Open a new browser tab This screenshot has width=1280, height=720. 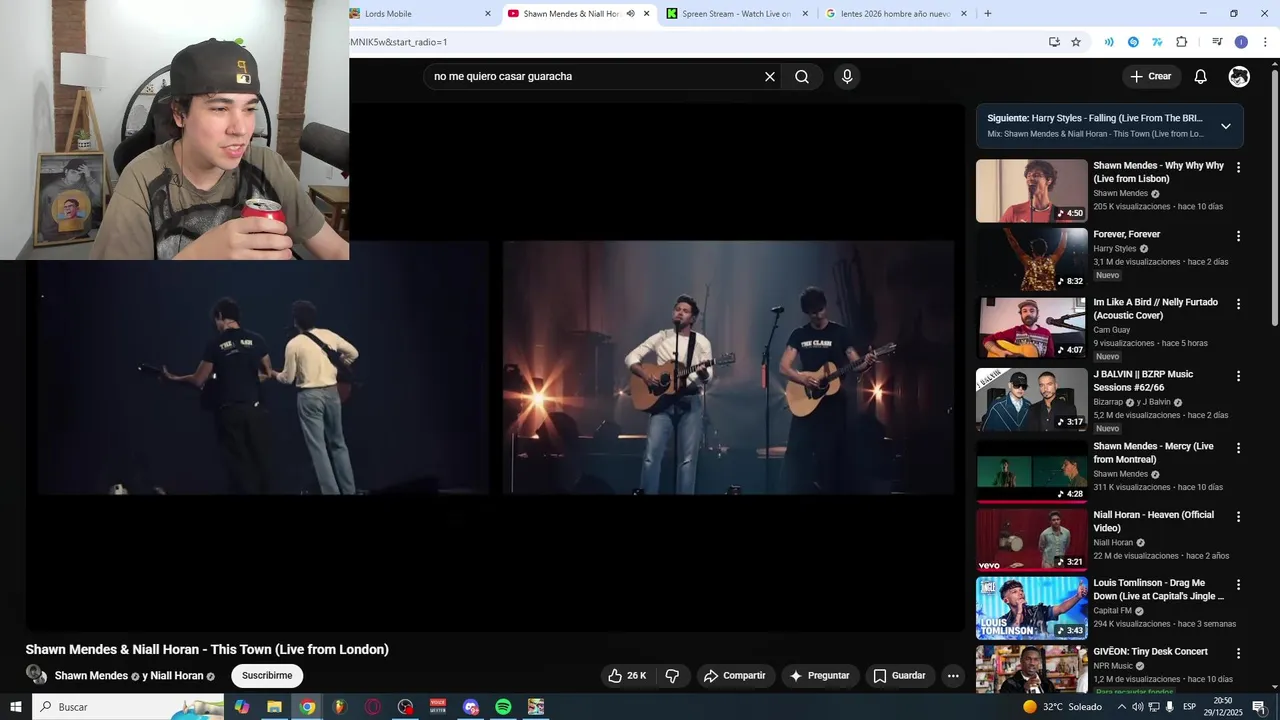point(988,14)
